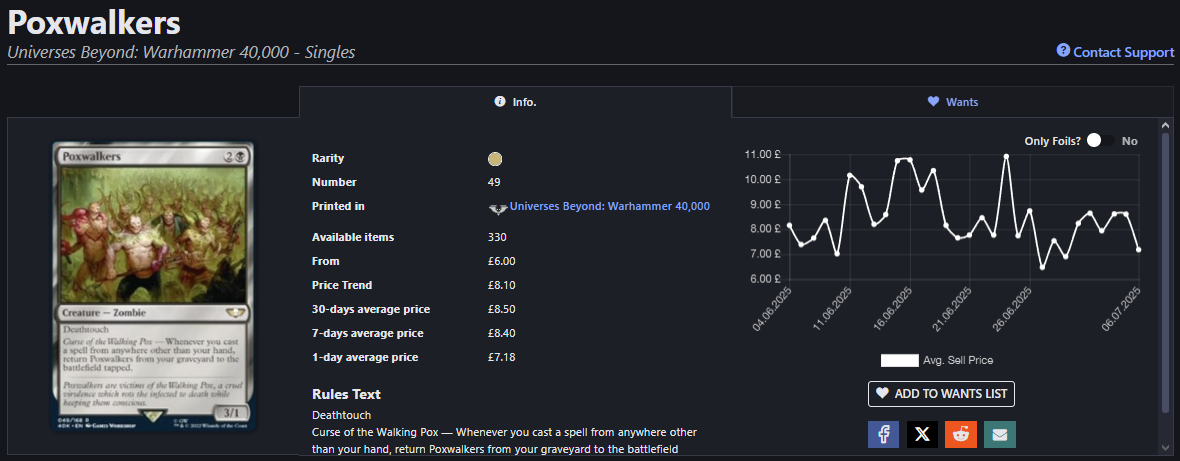The width and height of the screenshot is (1180, 461).
Task: Share the card on X
Action: 923,434
